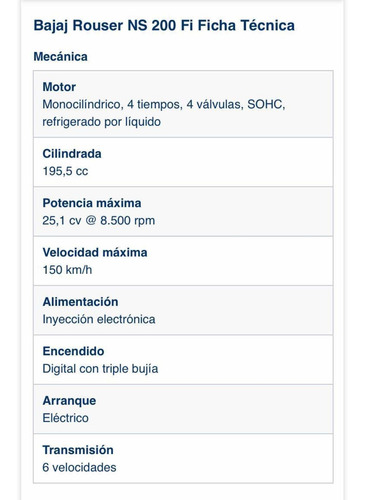Click the Potencia máxima row label
This screenshot has width=365, height=500.
point(92,203)
